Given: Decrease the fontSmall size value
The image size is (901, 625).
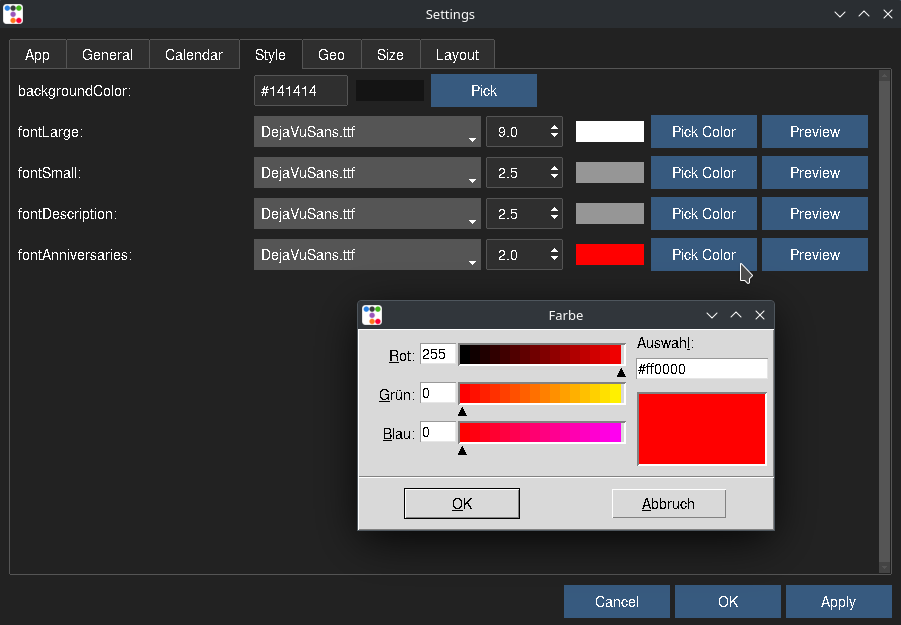Looking at the screenshot, I should point(555,177).
